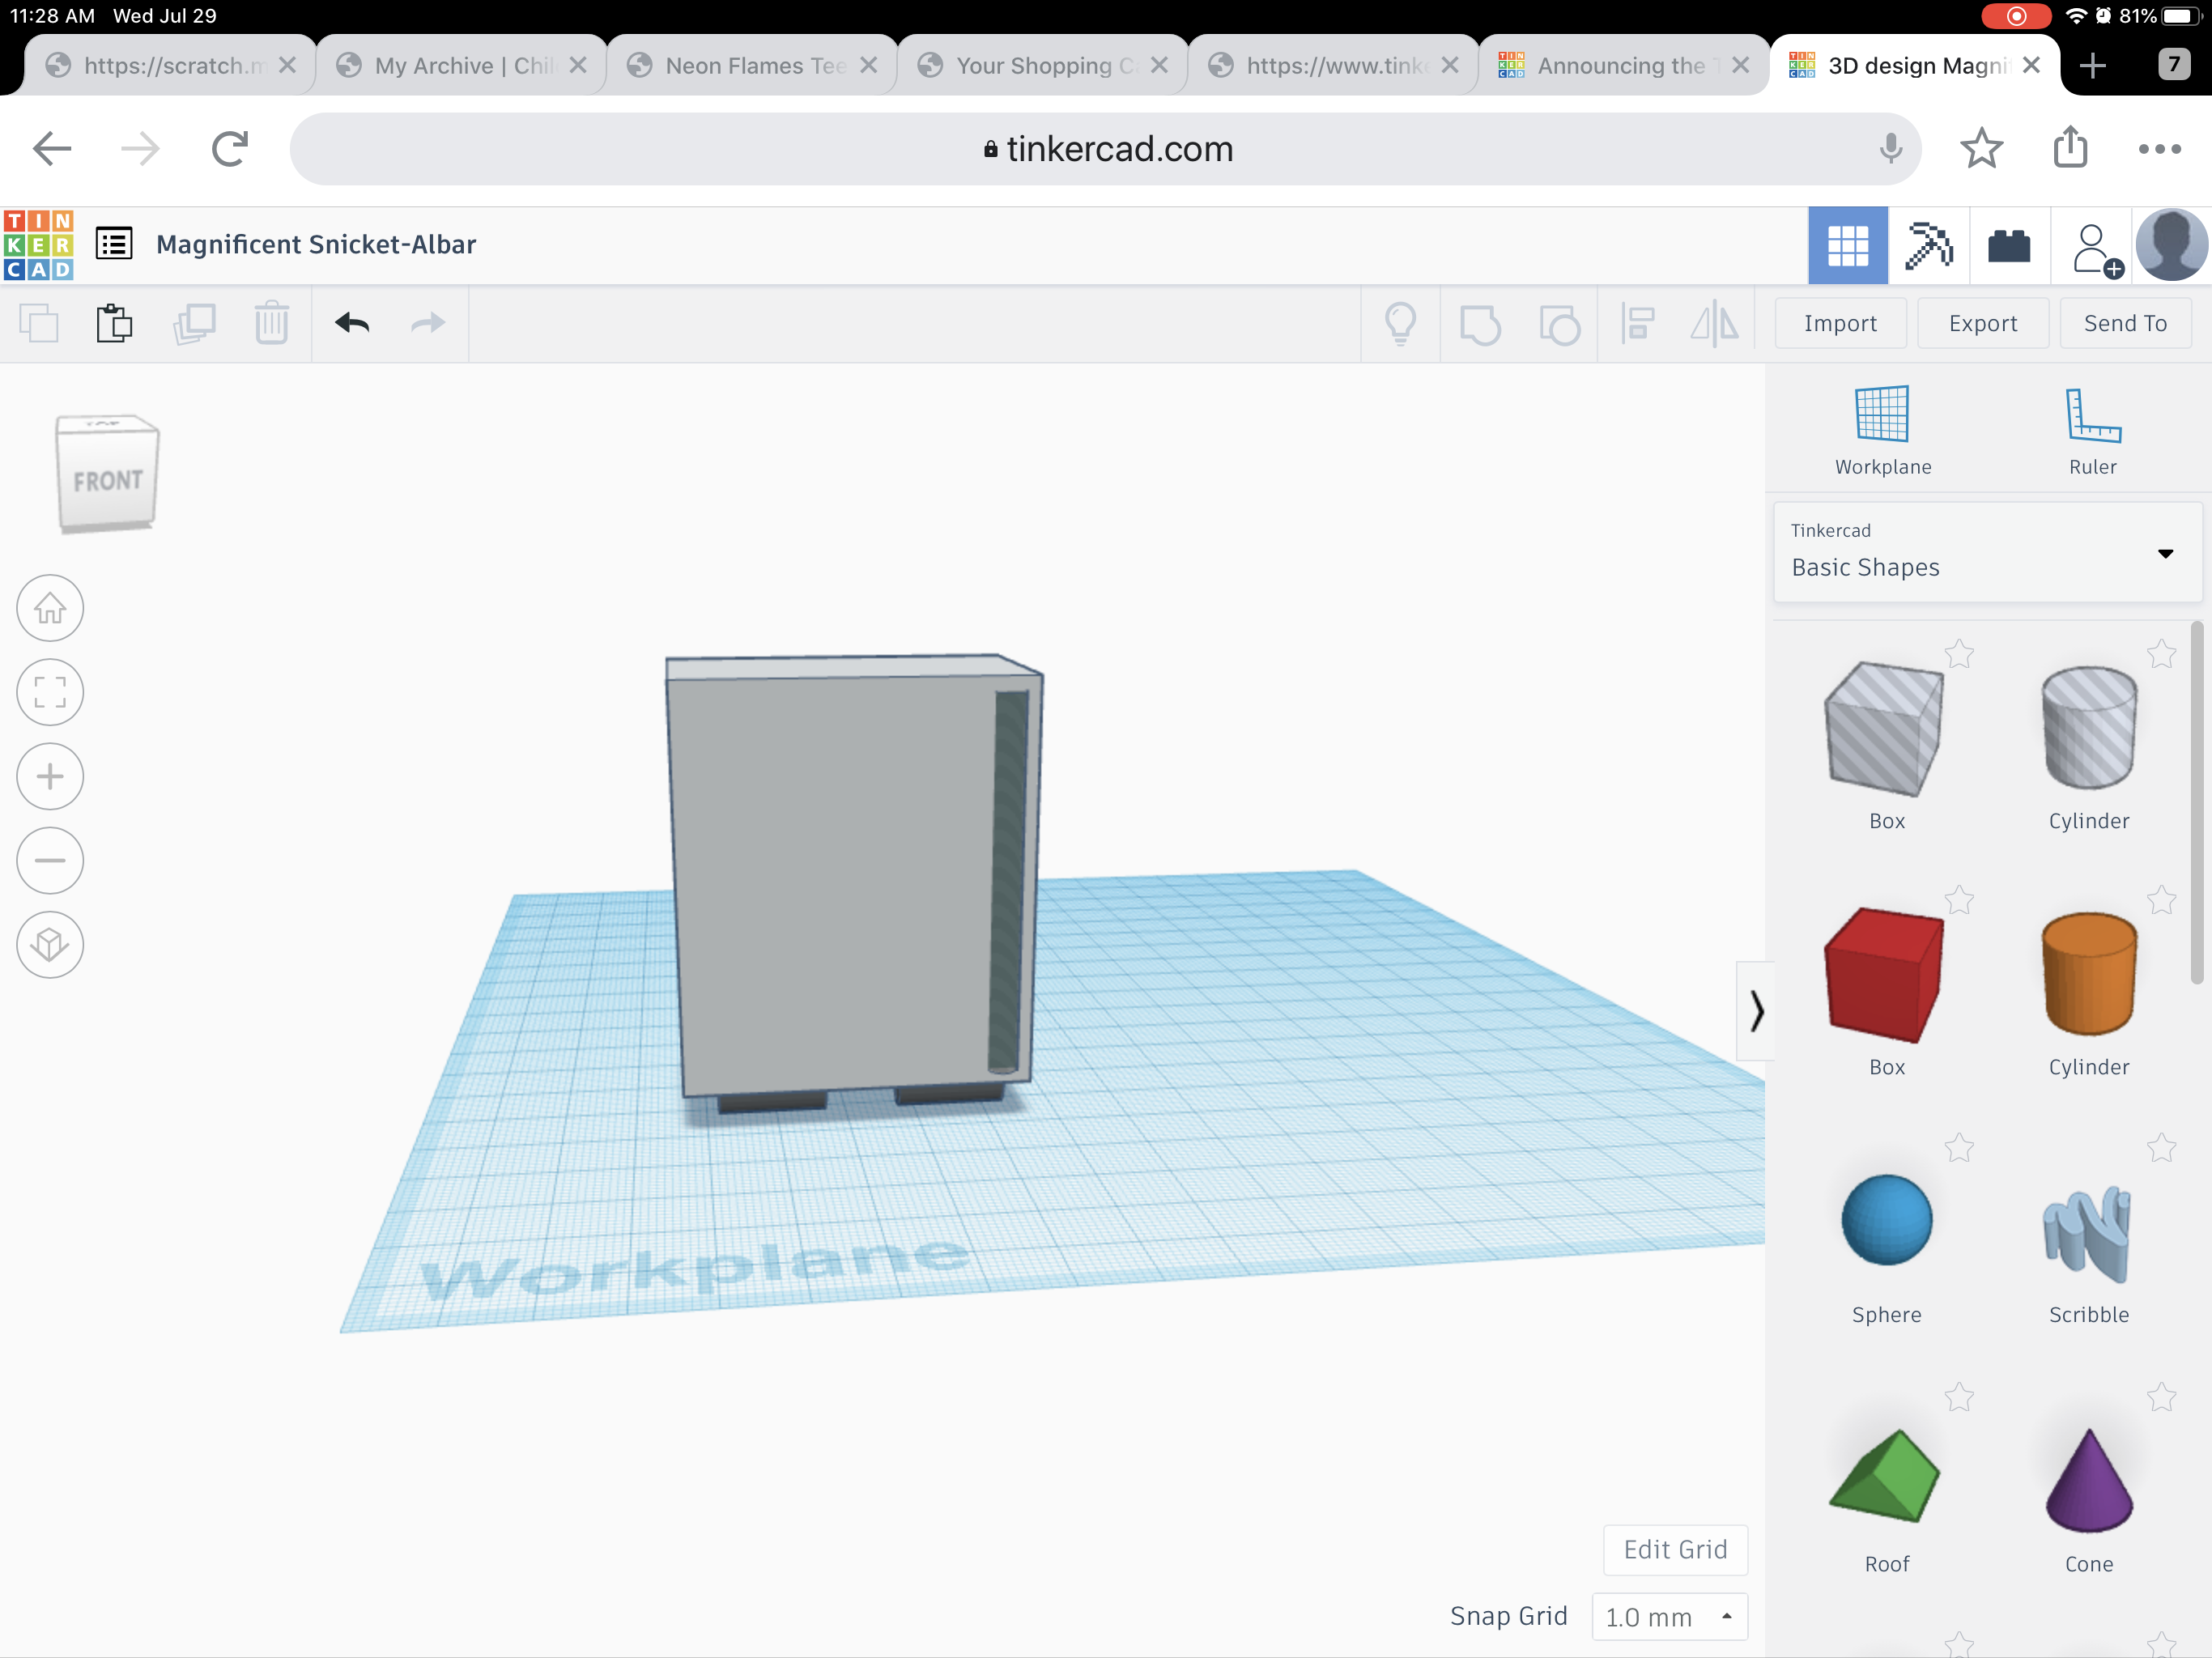Select the purple Cone shape

(2089, 1480)
